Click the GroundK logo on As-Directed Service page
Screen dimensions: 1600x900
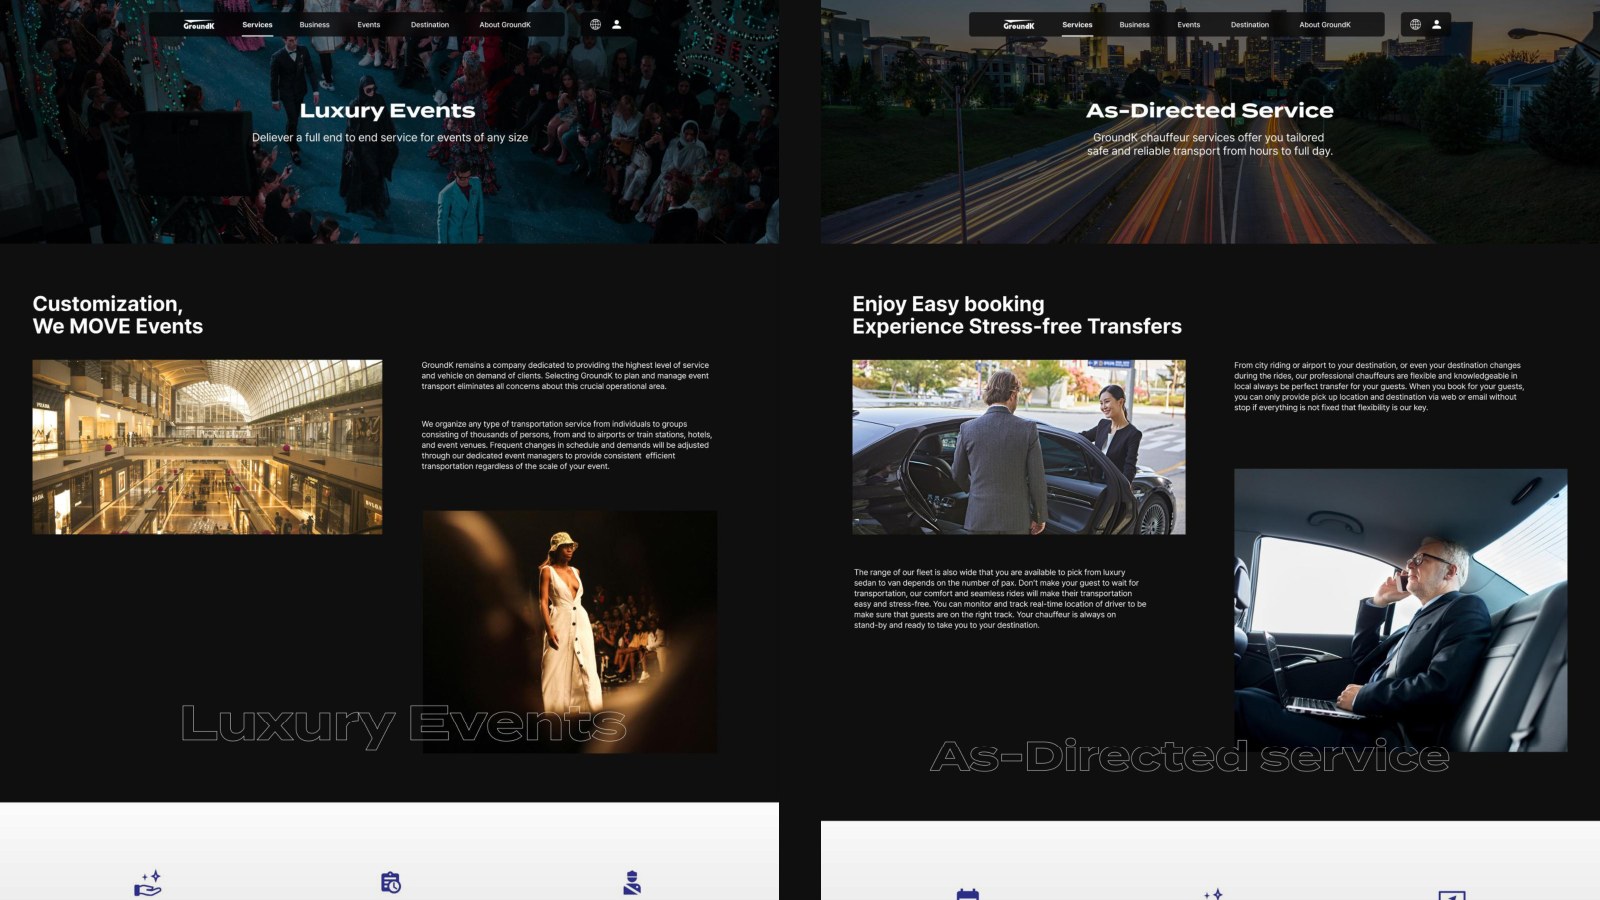click(1019, 25)
